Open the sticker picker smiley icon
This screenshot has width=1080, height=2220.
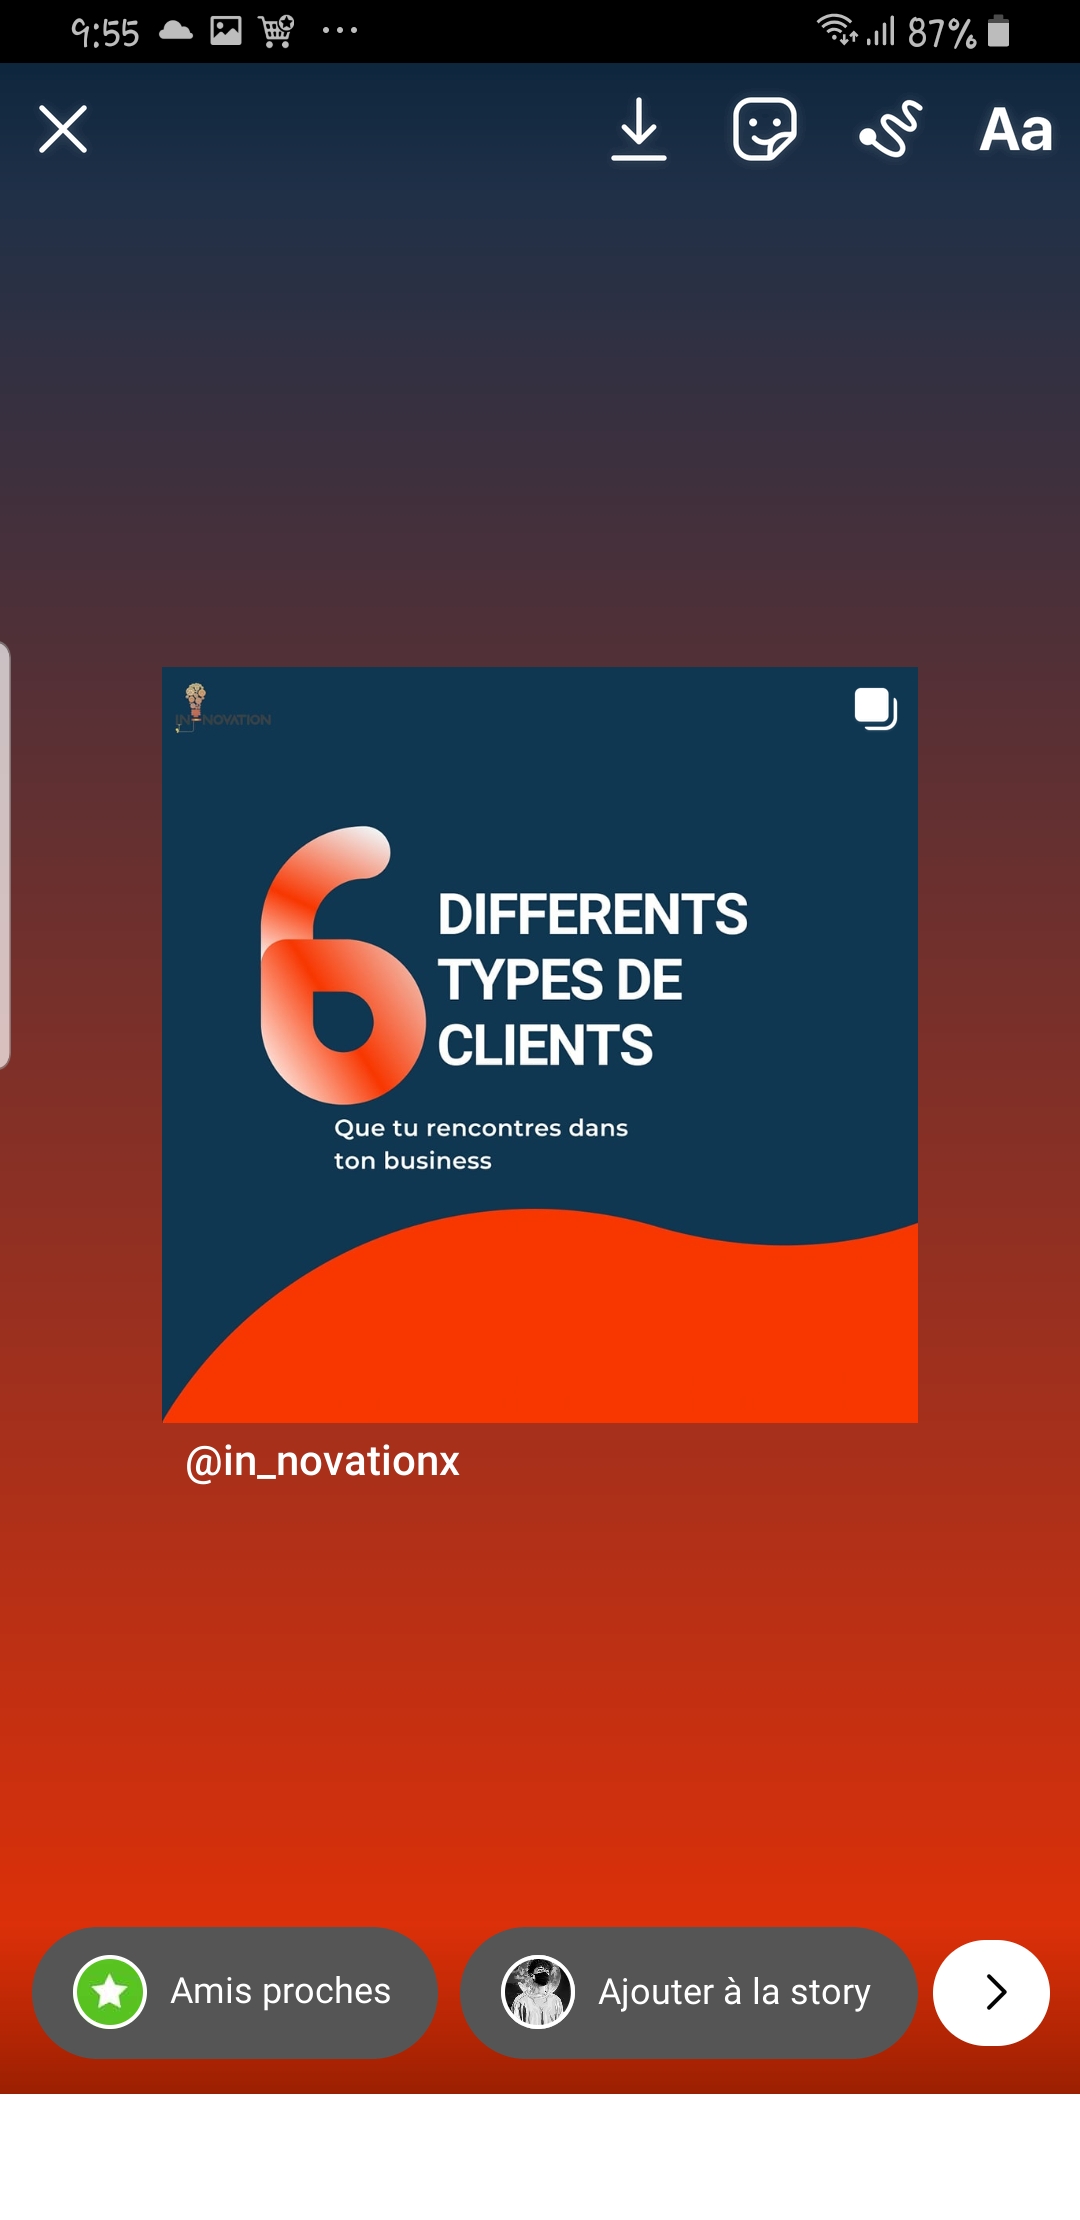click(x=764, y=130)
